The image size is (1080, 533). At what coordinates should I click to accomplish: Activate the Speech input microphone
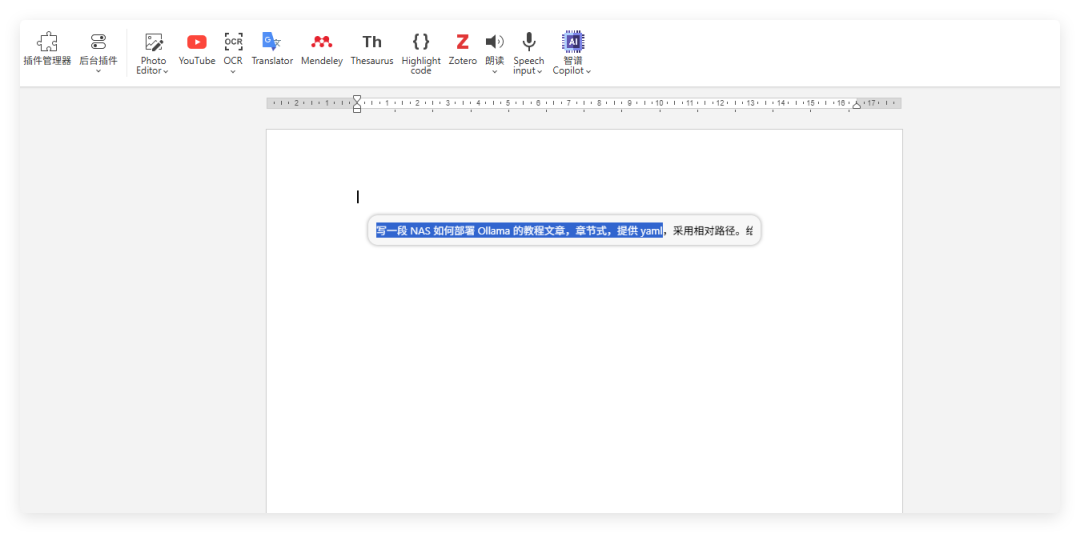pos(528,42)
